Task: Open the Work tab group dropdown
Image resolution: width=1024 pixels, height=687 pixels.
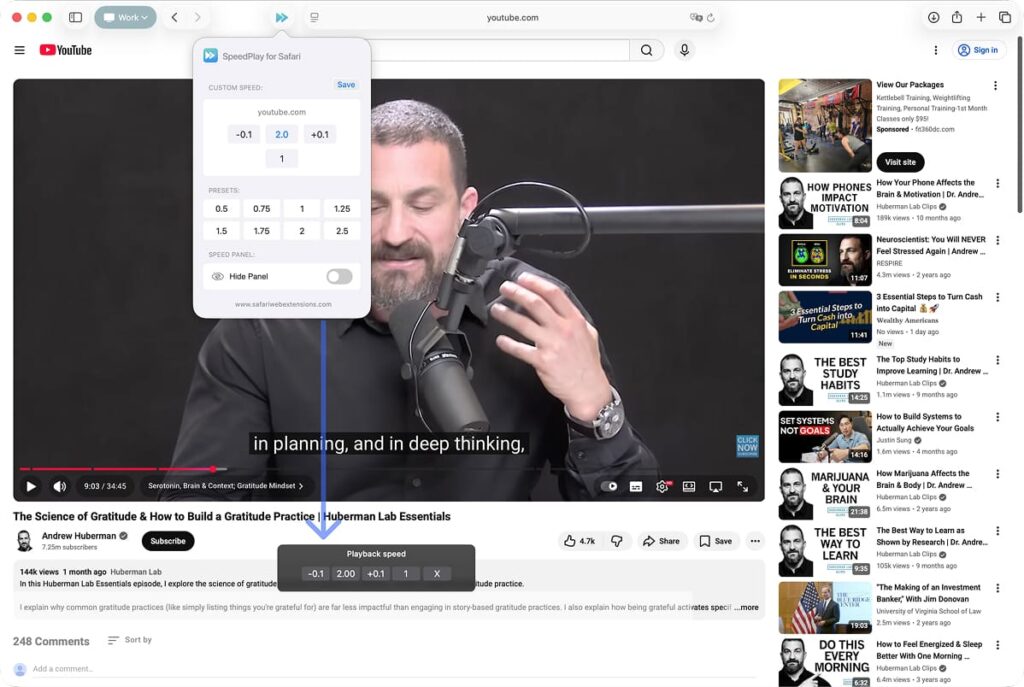Action: pos(125,17)
